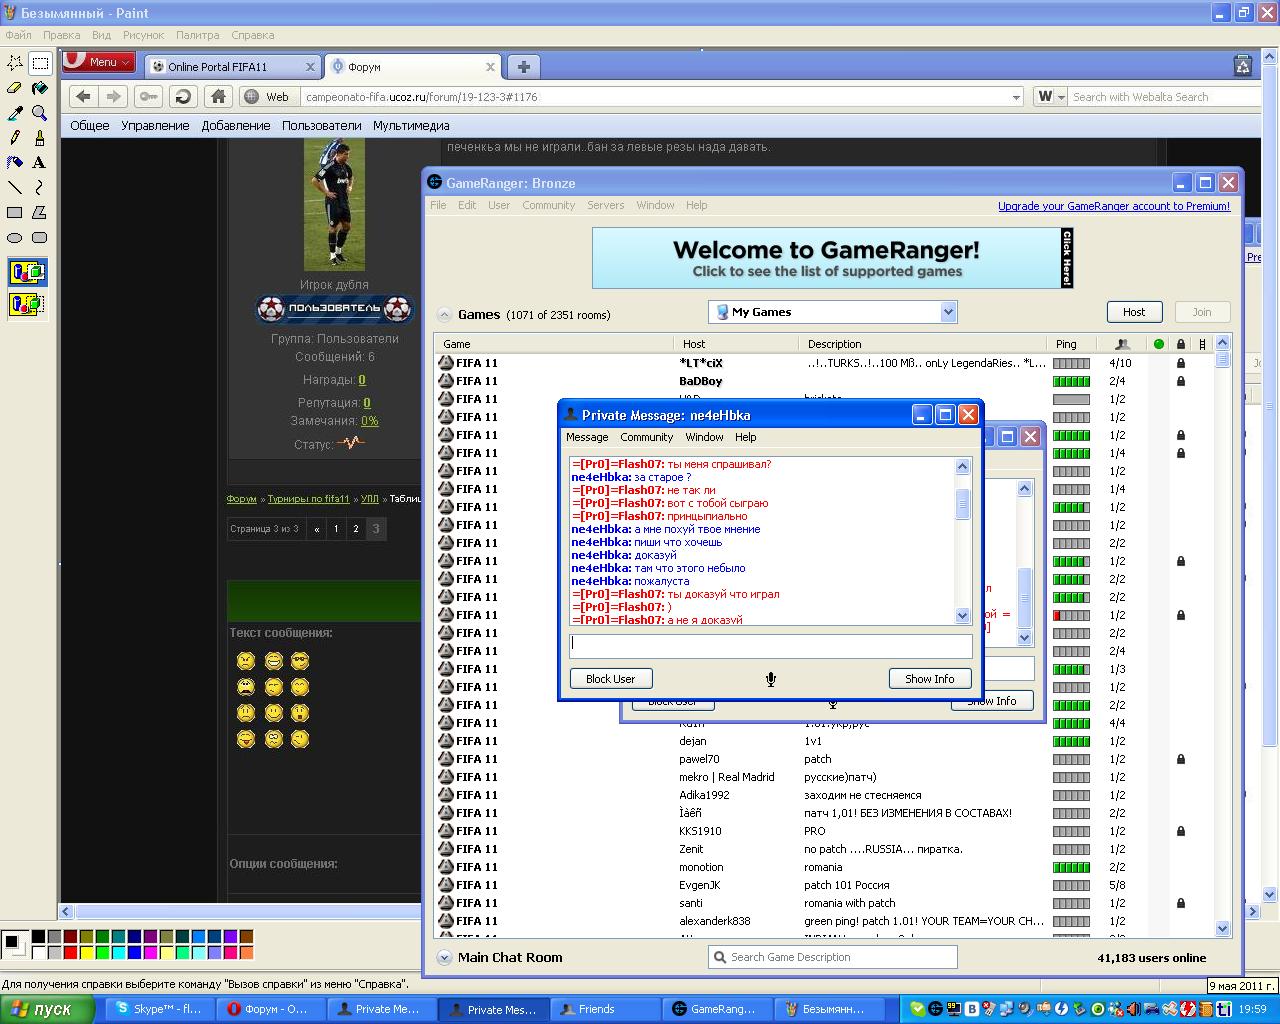Pick the Text tool in Paint
The height and width of the screenshot is (1024, 1280).
coord(40,162)
